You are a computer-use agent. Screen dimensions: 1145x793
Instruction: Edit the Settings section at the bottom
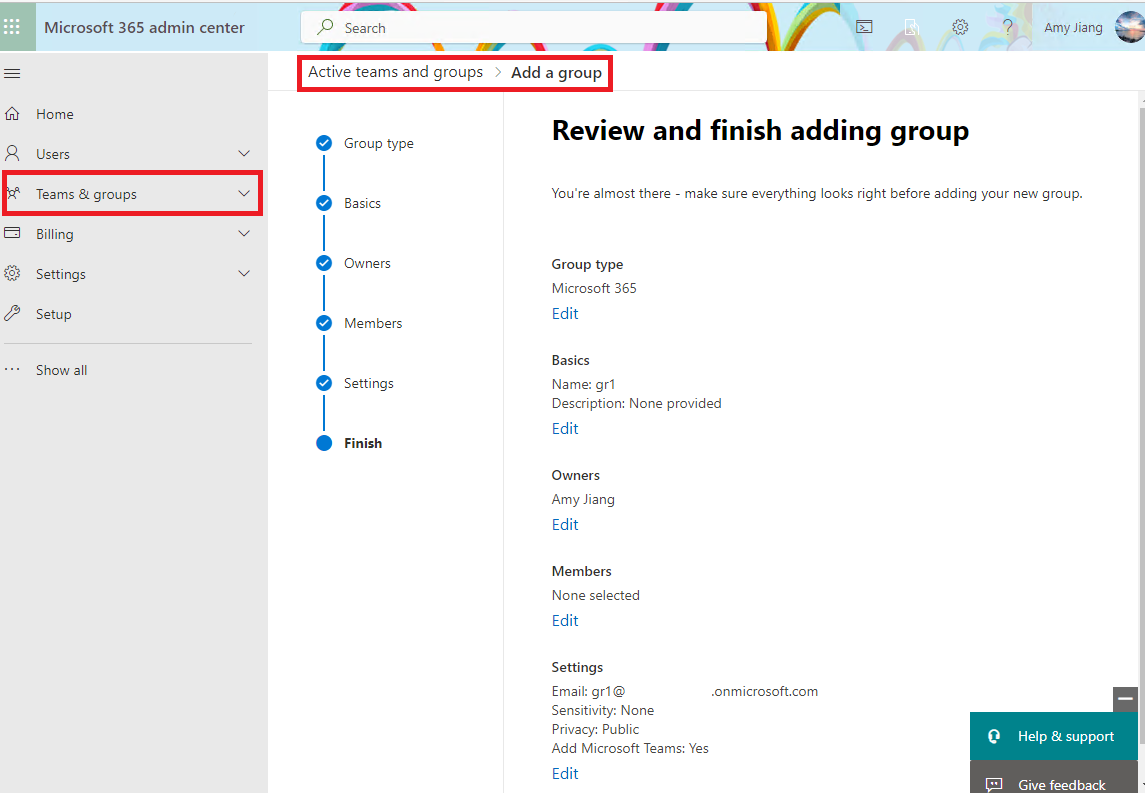click(564, 773)
